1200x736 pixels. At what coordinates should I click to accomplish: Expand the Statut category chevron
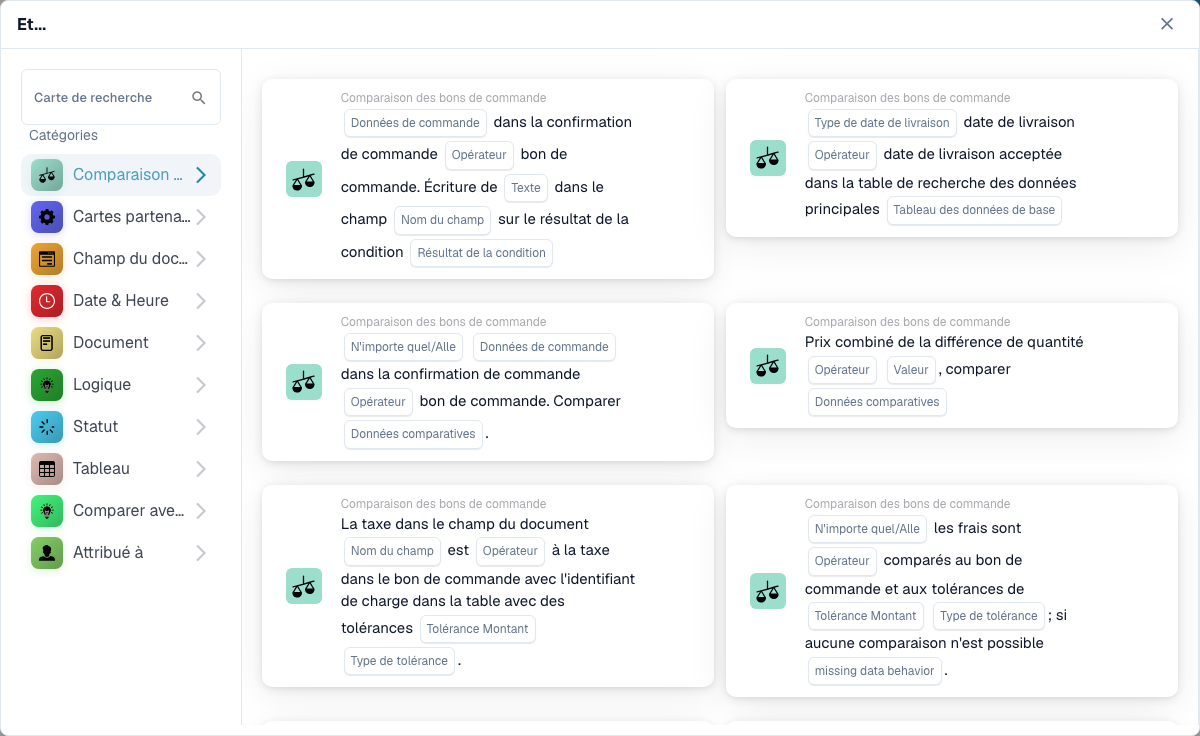point(201,427)
